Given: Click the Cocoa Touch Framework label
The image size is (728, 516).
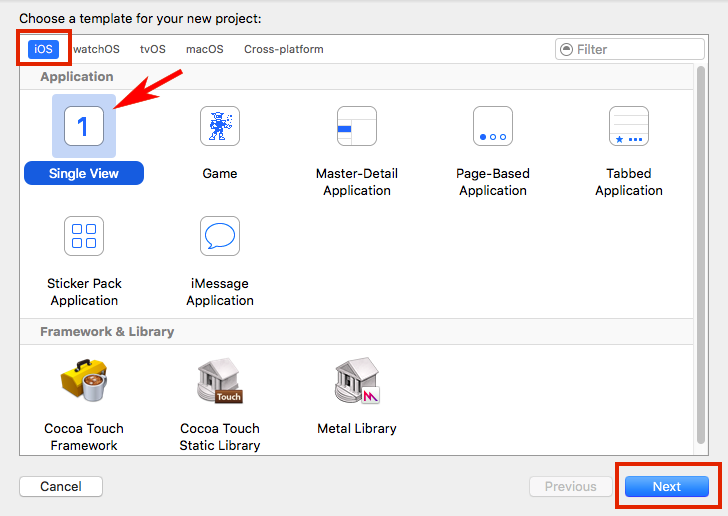Looking at the screenshot, I should pyautogui.click(x=84, y=437).
